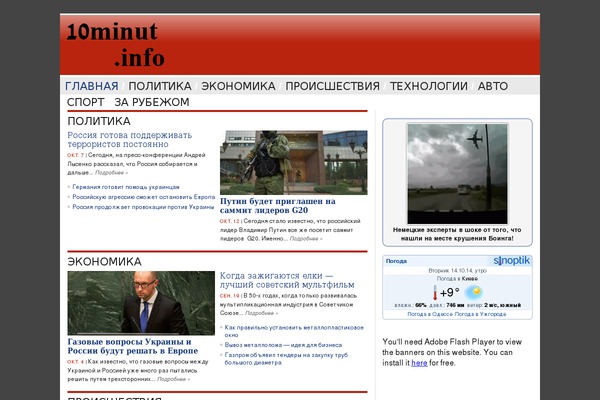Viewport: 600px width, 400px height.
Task: Click Подробнее under the Лысенко article
Action: pos(111,173)
